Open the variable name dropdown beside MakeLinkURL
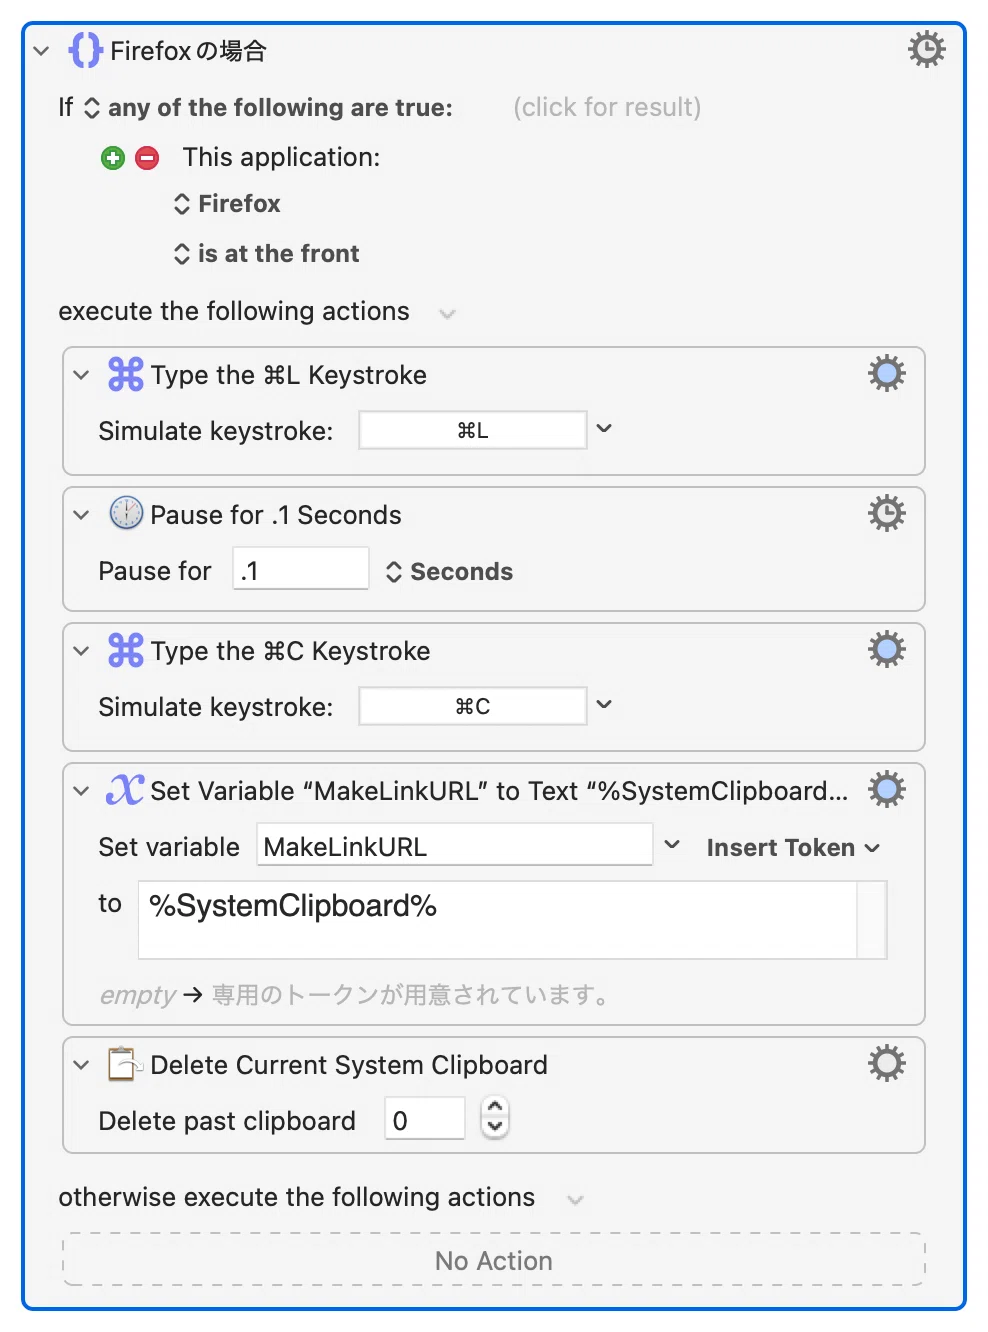Screen dimensions: 988x1332 672,845
